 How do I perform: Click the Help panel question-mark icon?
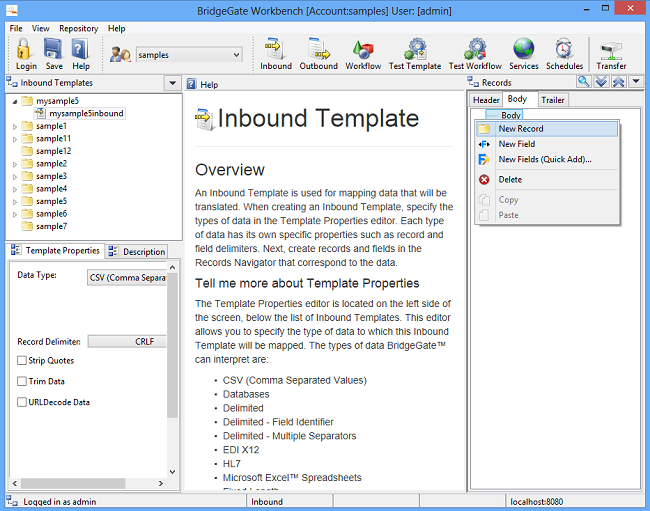click(x=191, y=84)
